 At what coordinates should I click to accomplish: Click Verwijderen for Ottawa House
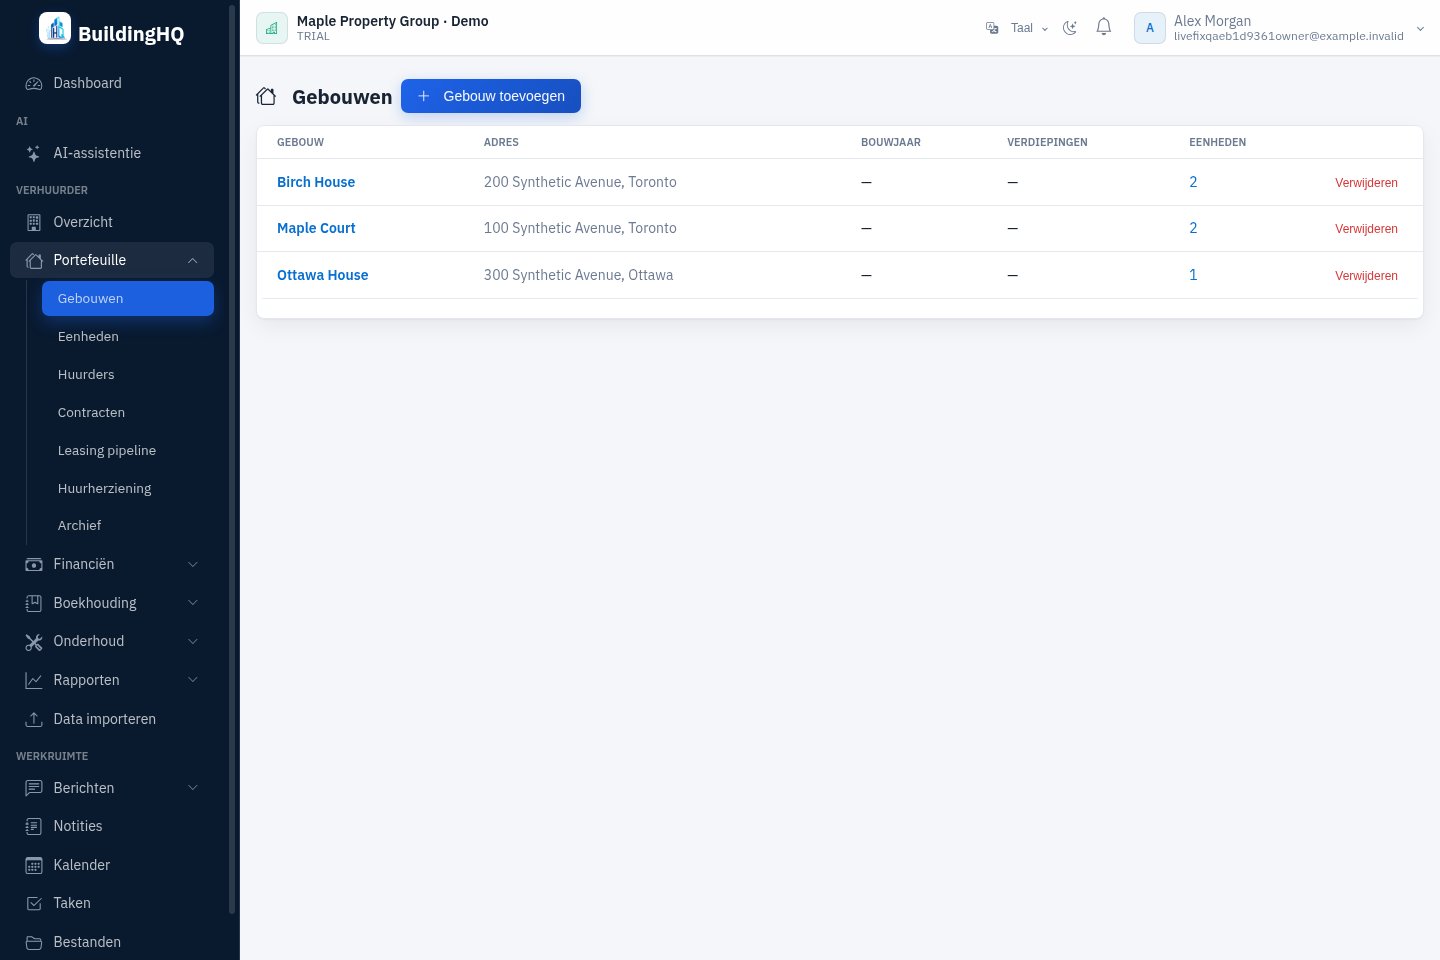[1366, 276]
